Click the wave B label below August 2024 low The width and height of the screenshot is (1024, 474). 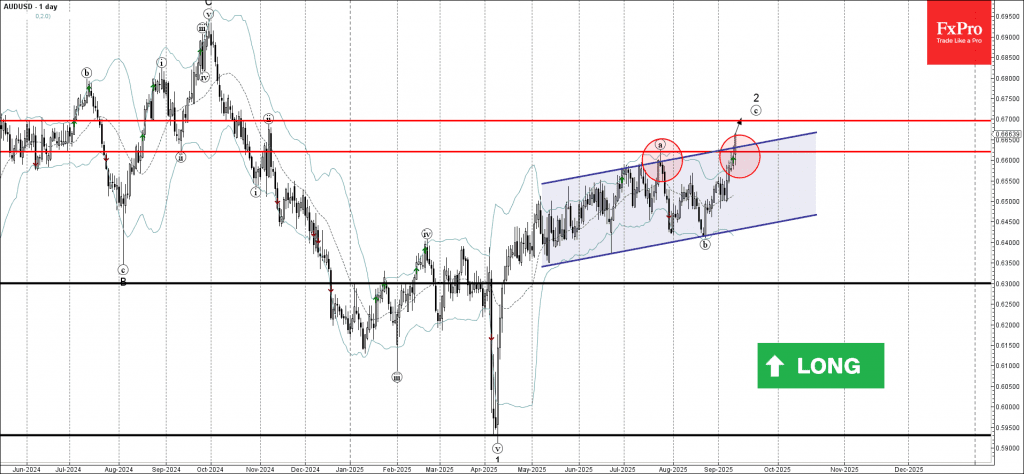tap(123, 282)
